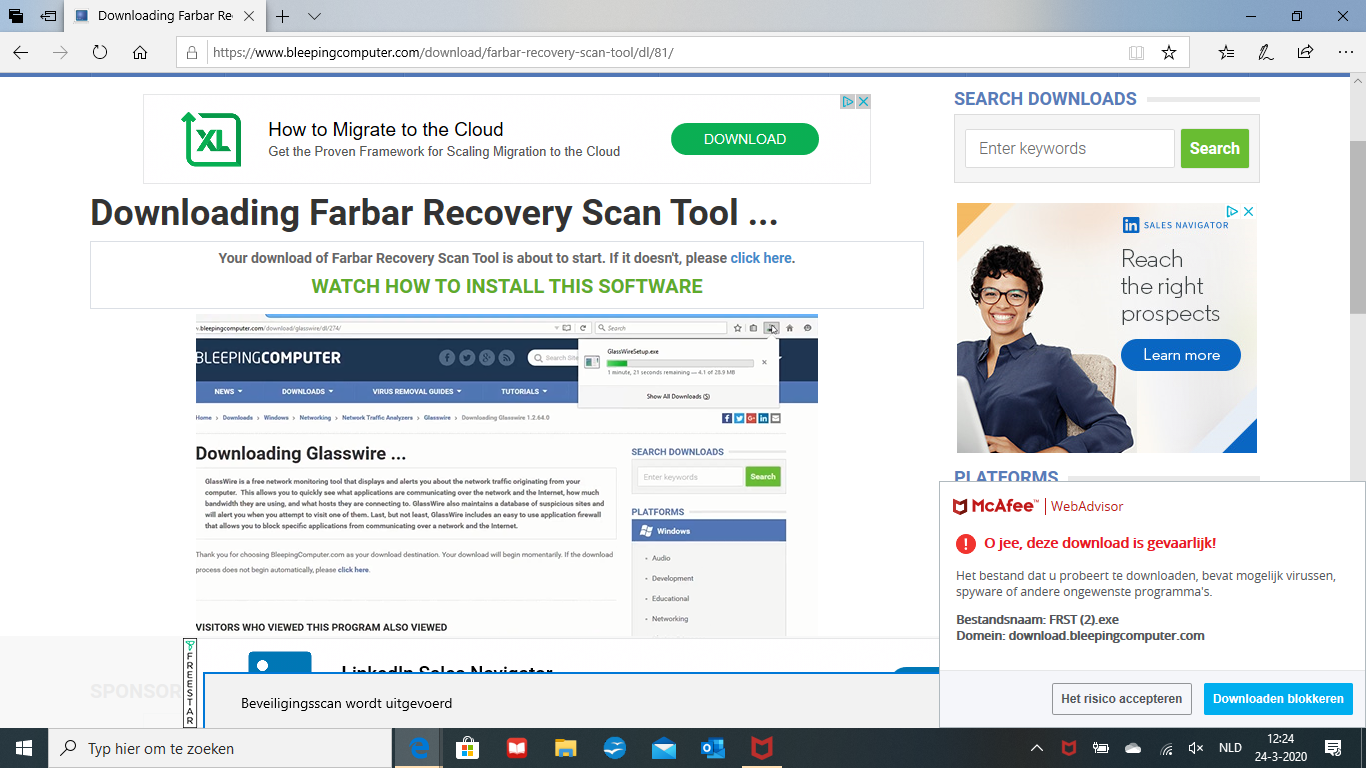Open AdChoices icon on top banner
1366x768 pixels.
pos(847,102)
